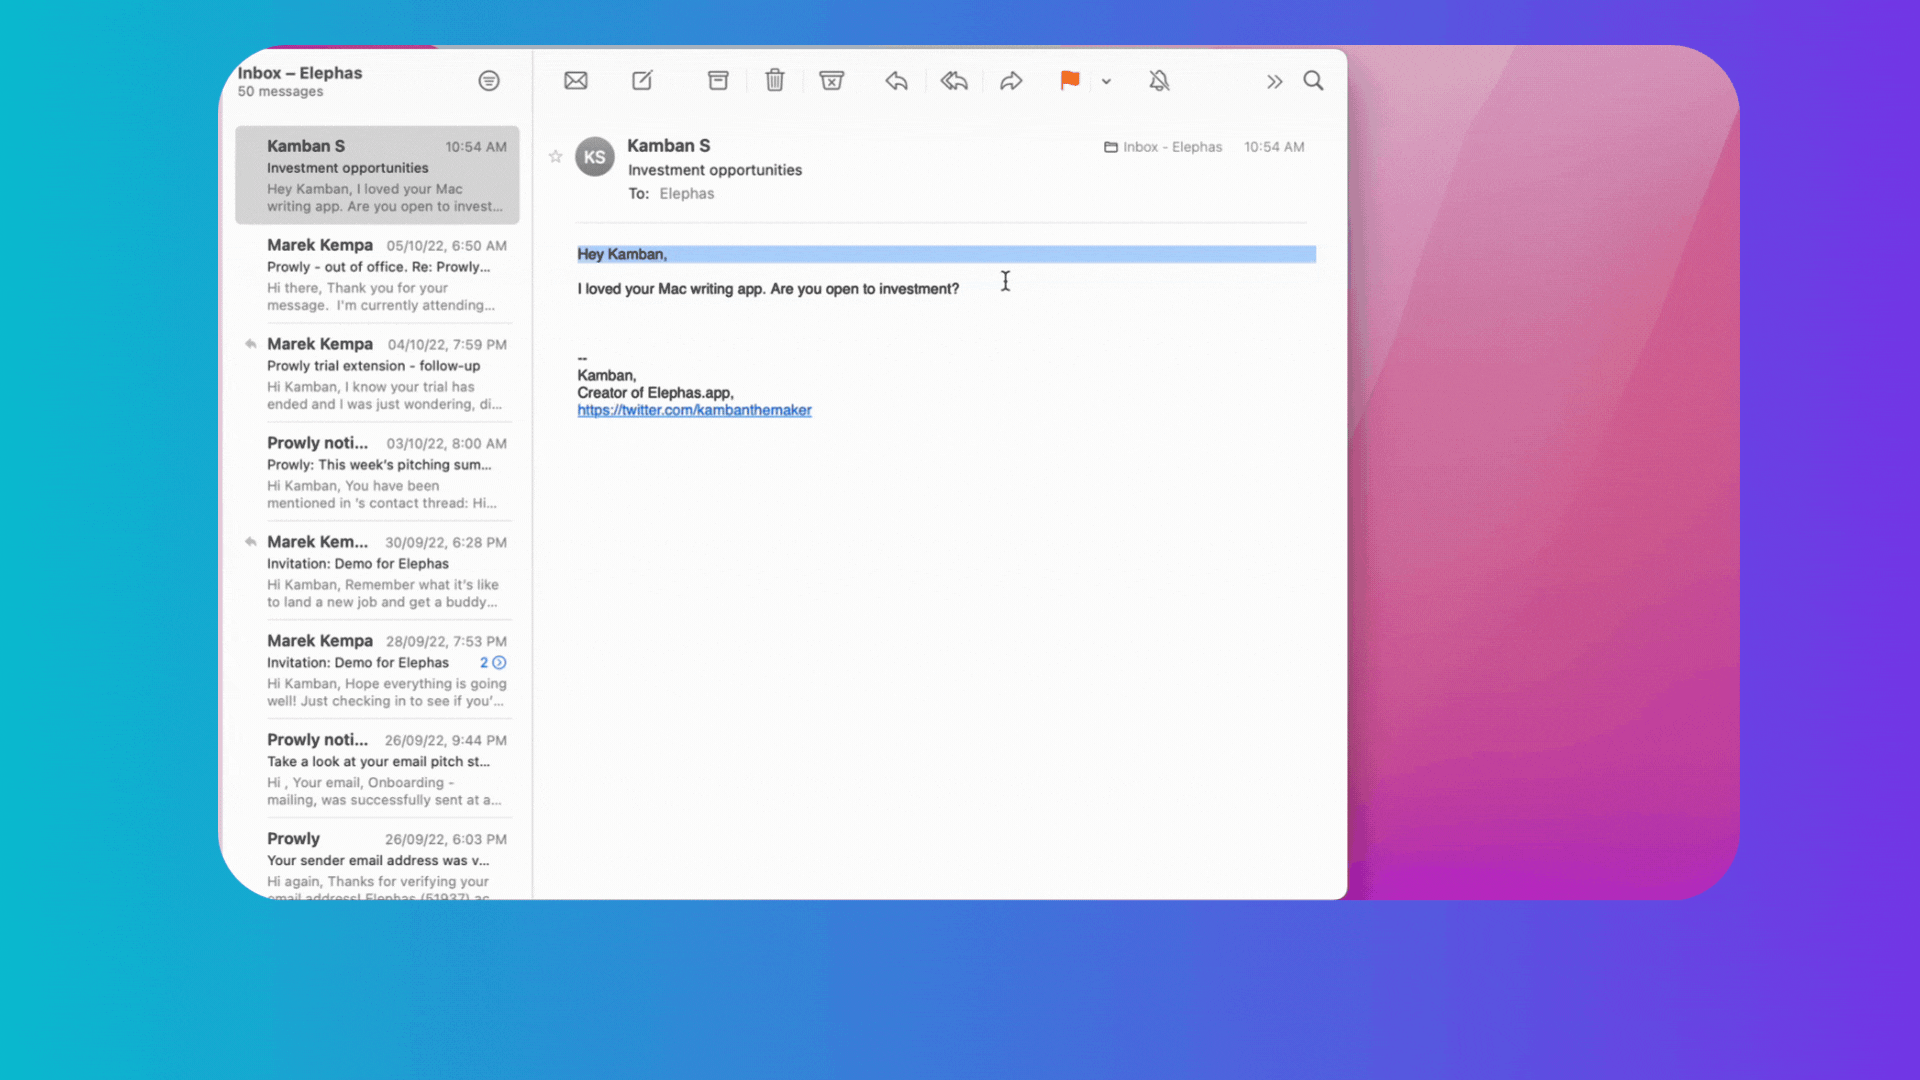Compose a new message with the pencil icon
The height and width of the screenshot is (1080, 1920).
642,81
